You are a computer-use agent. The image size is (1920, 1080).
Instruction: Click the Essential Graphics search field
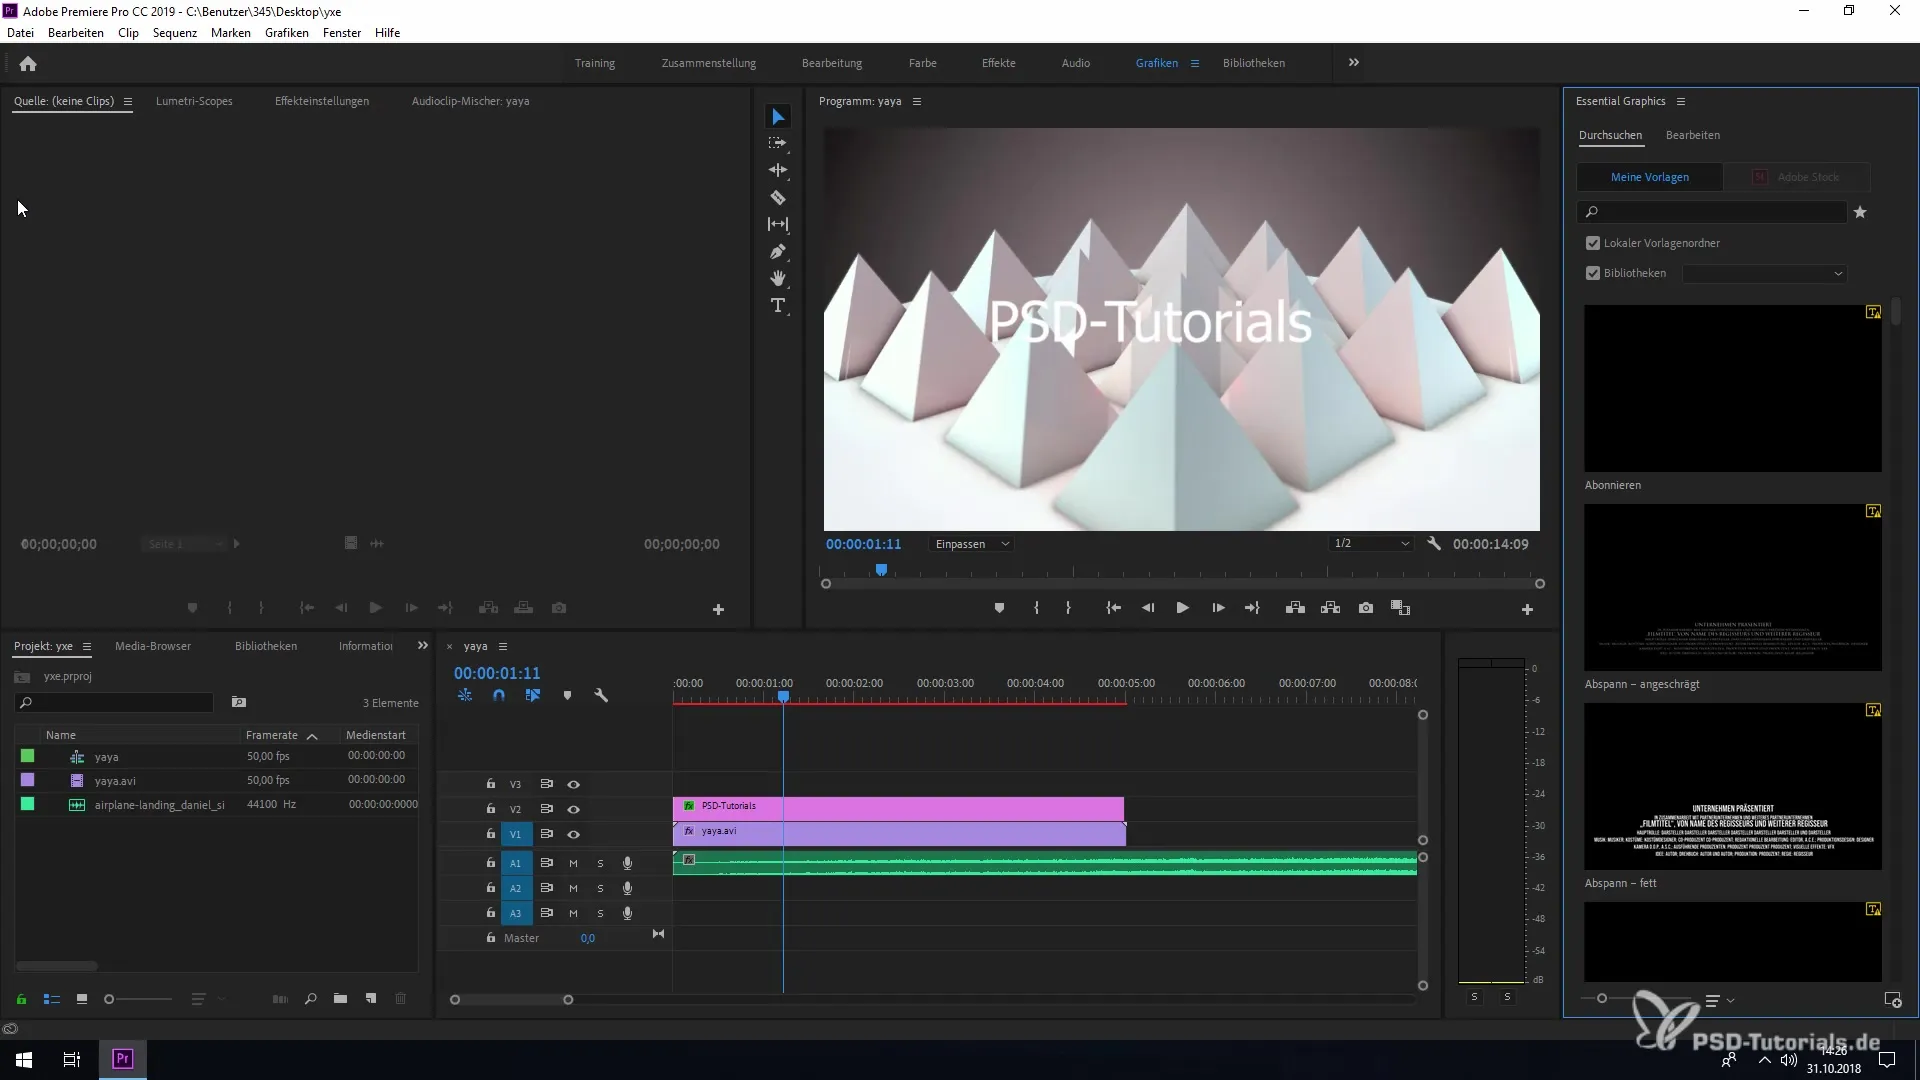[1712, 212]
